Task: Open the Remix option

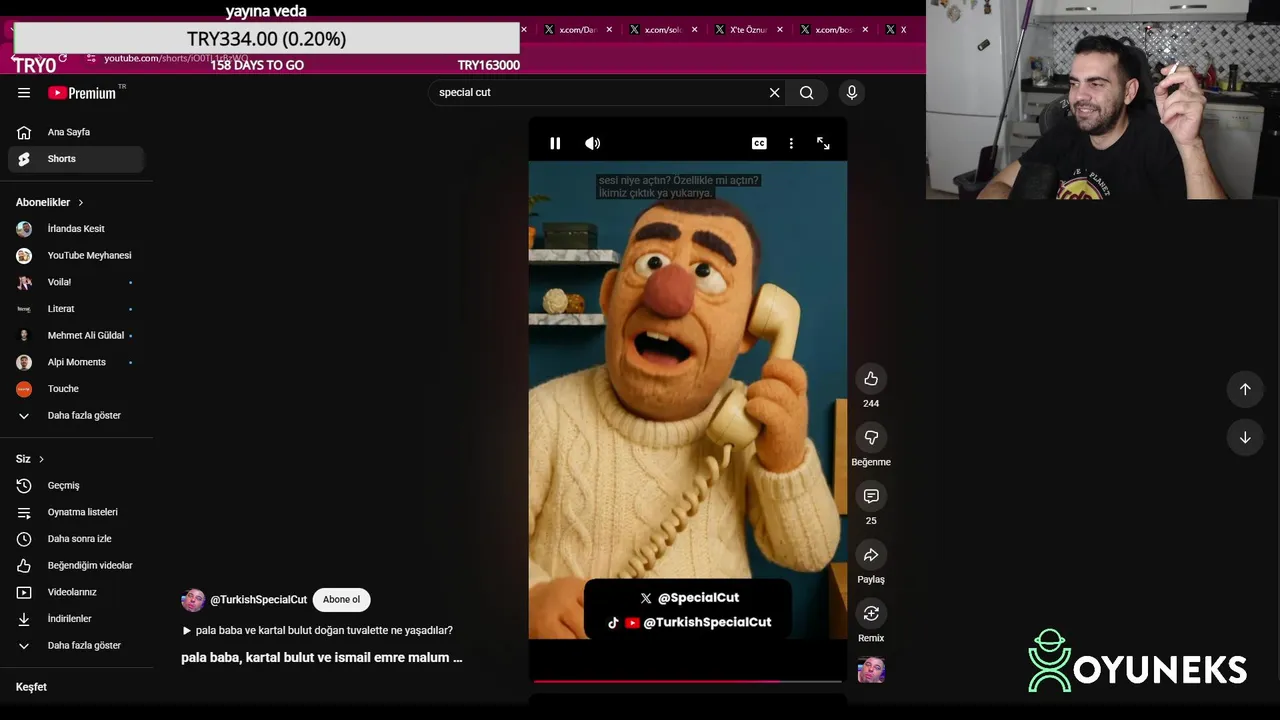Action: (x=871, y=613)
